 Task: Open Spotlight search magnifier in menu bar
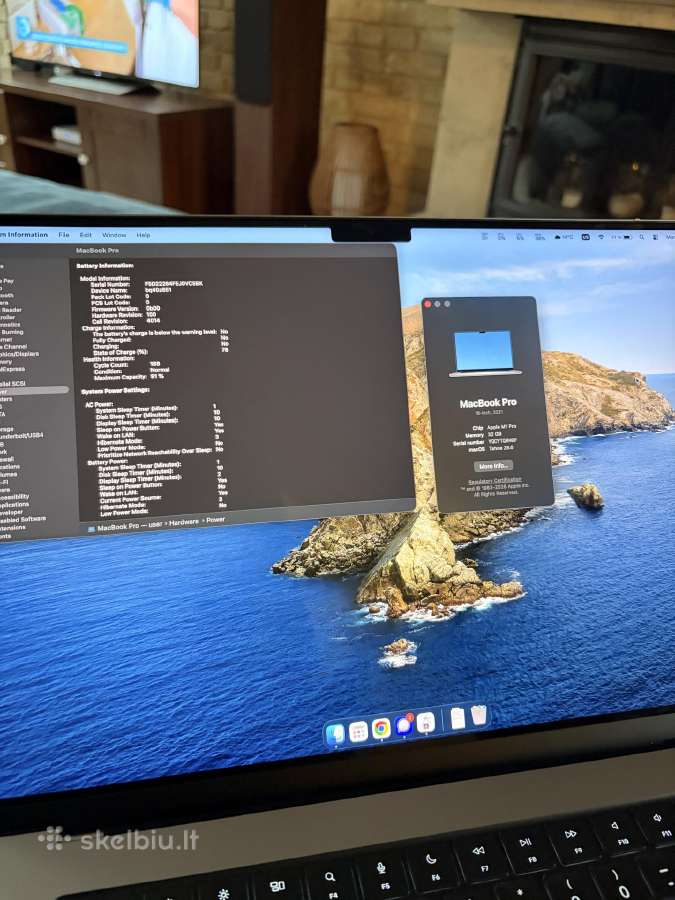coord(641,236)
